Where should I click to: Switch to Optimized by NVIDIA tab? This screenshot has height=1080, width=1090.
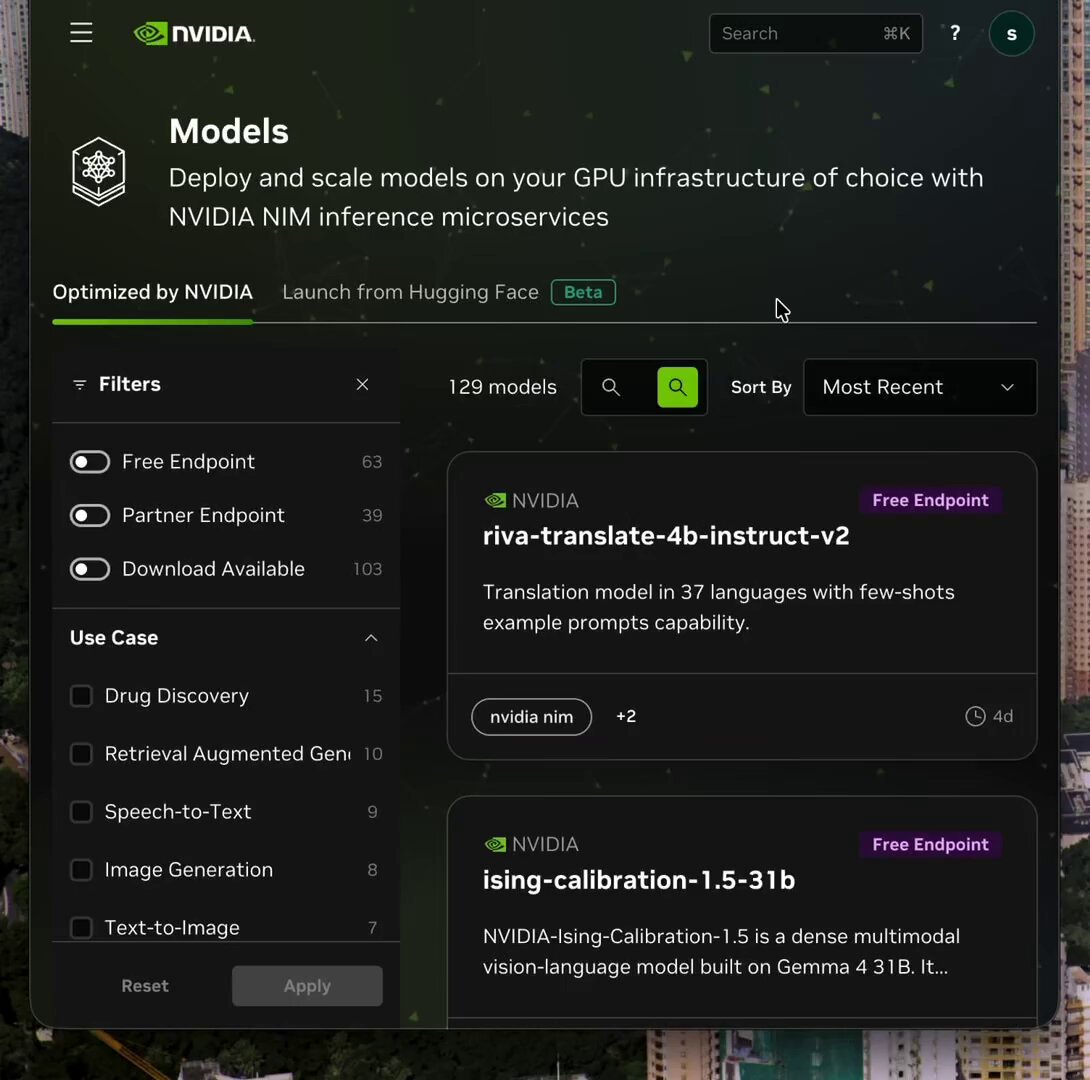tap(152, 292)
